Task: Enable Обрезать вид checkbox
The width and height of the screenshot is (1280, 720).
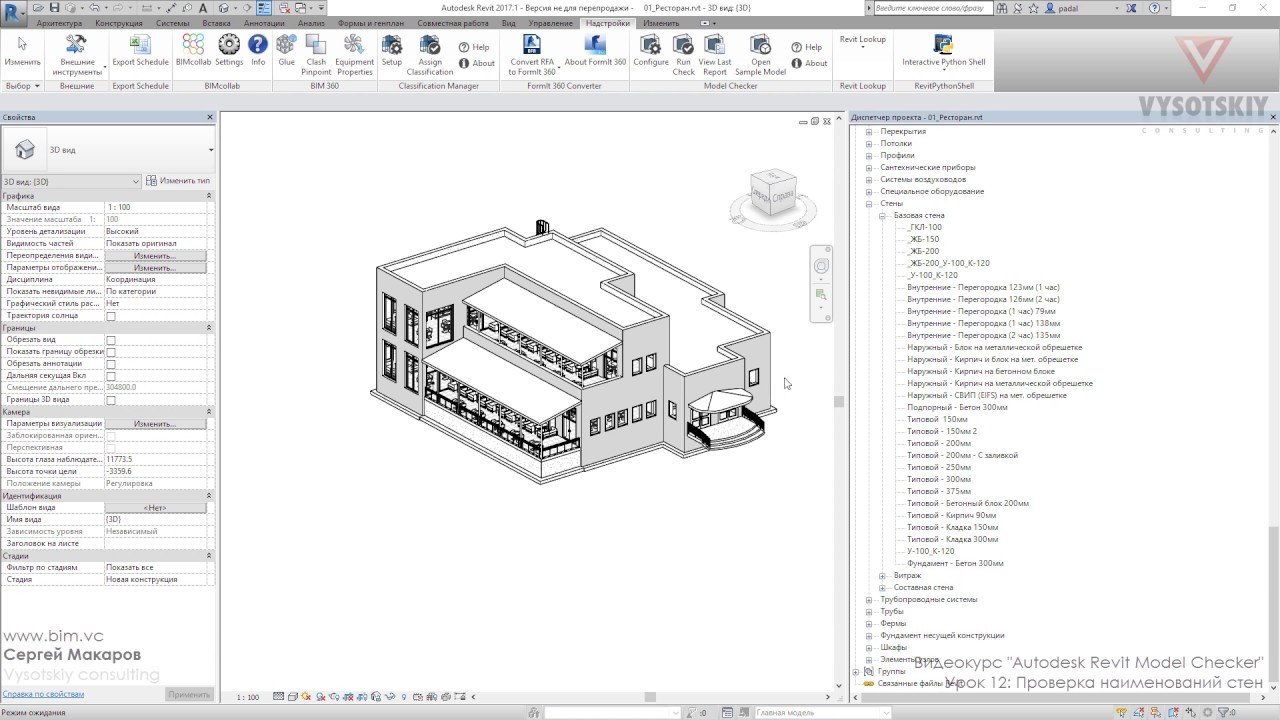Action: pyautogui.click(x=111, y=340)
